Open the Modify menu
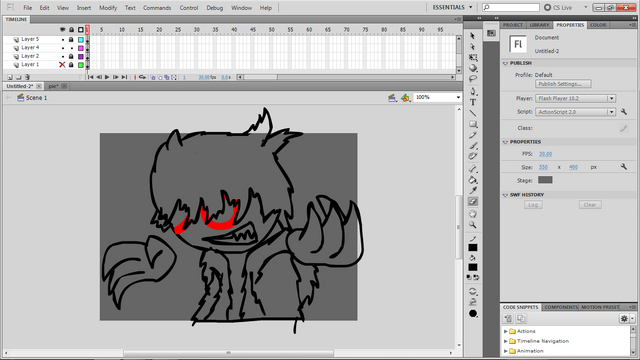 click(x=108, y=8)
